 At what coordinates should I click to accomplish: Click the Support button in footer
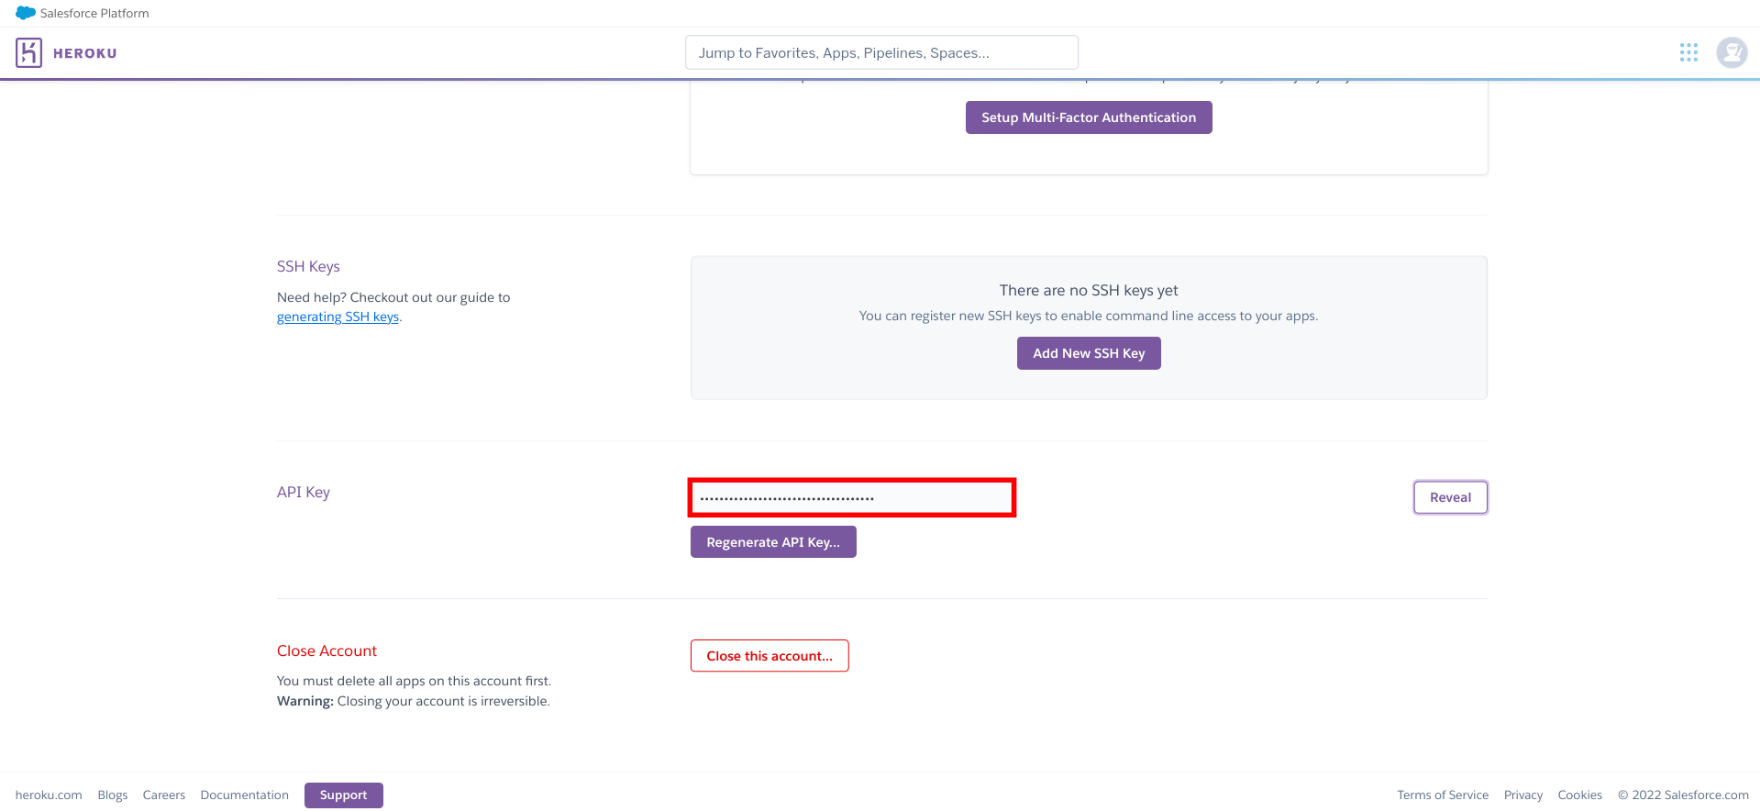point(343,795)
